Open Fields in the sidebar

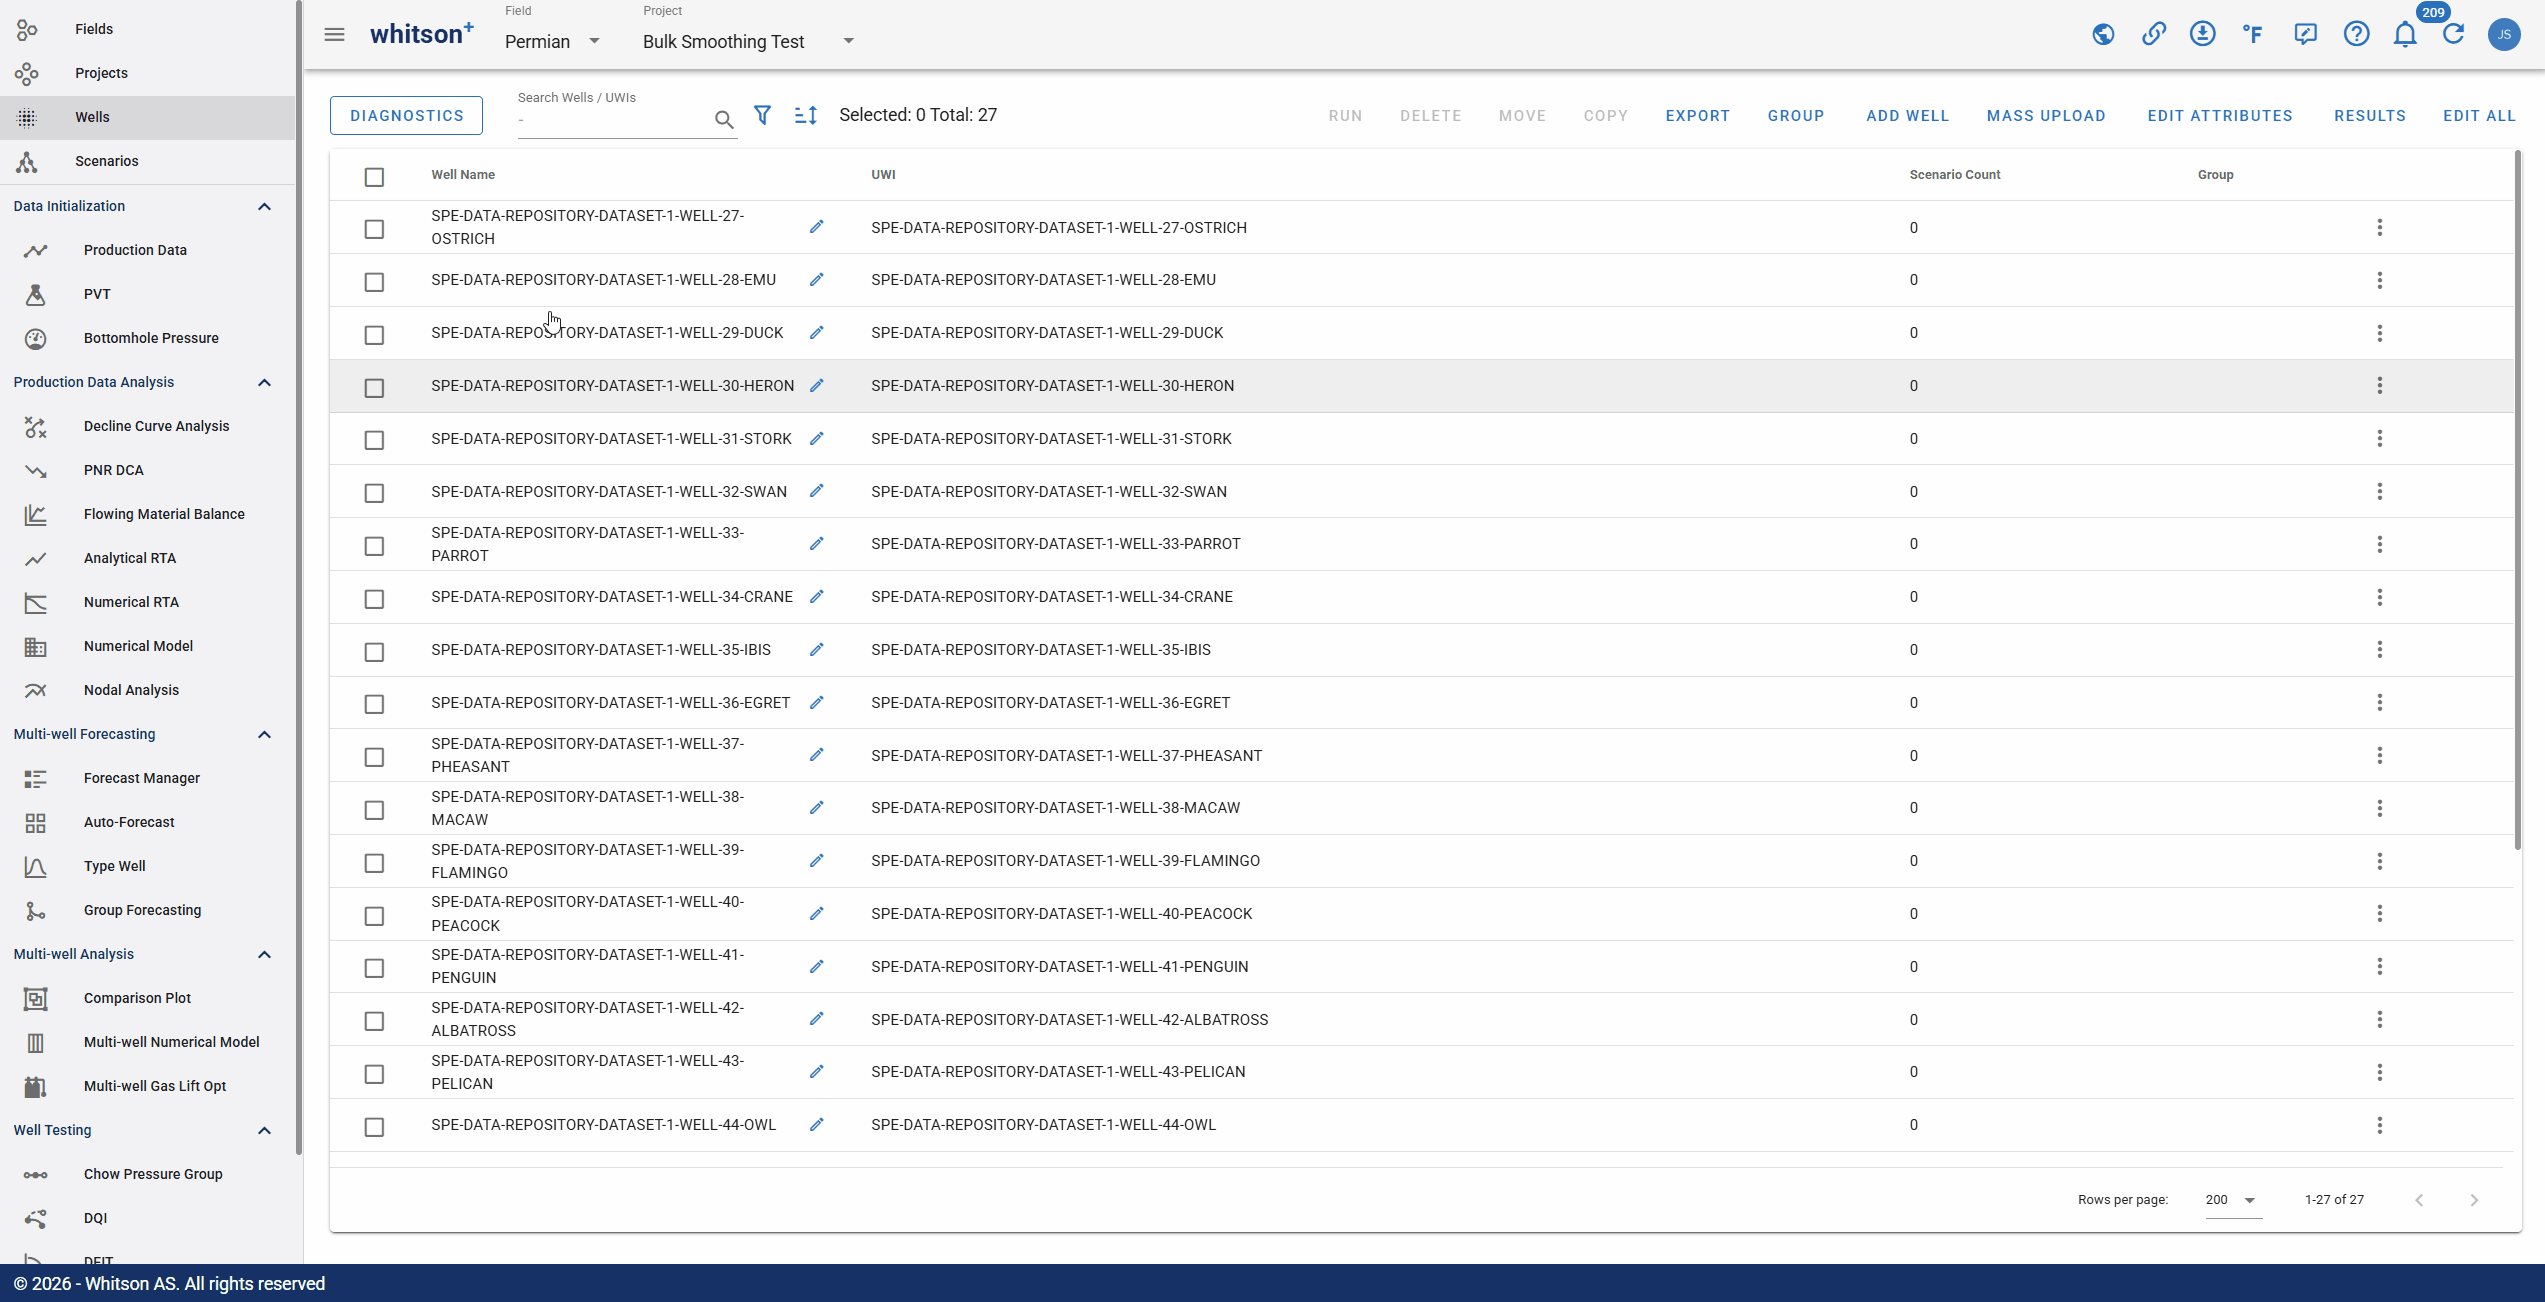coord(148,29)
